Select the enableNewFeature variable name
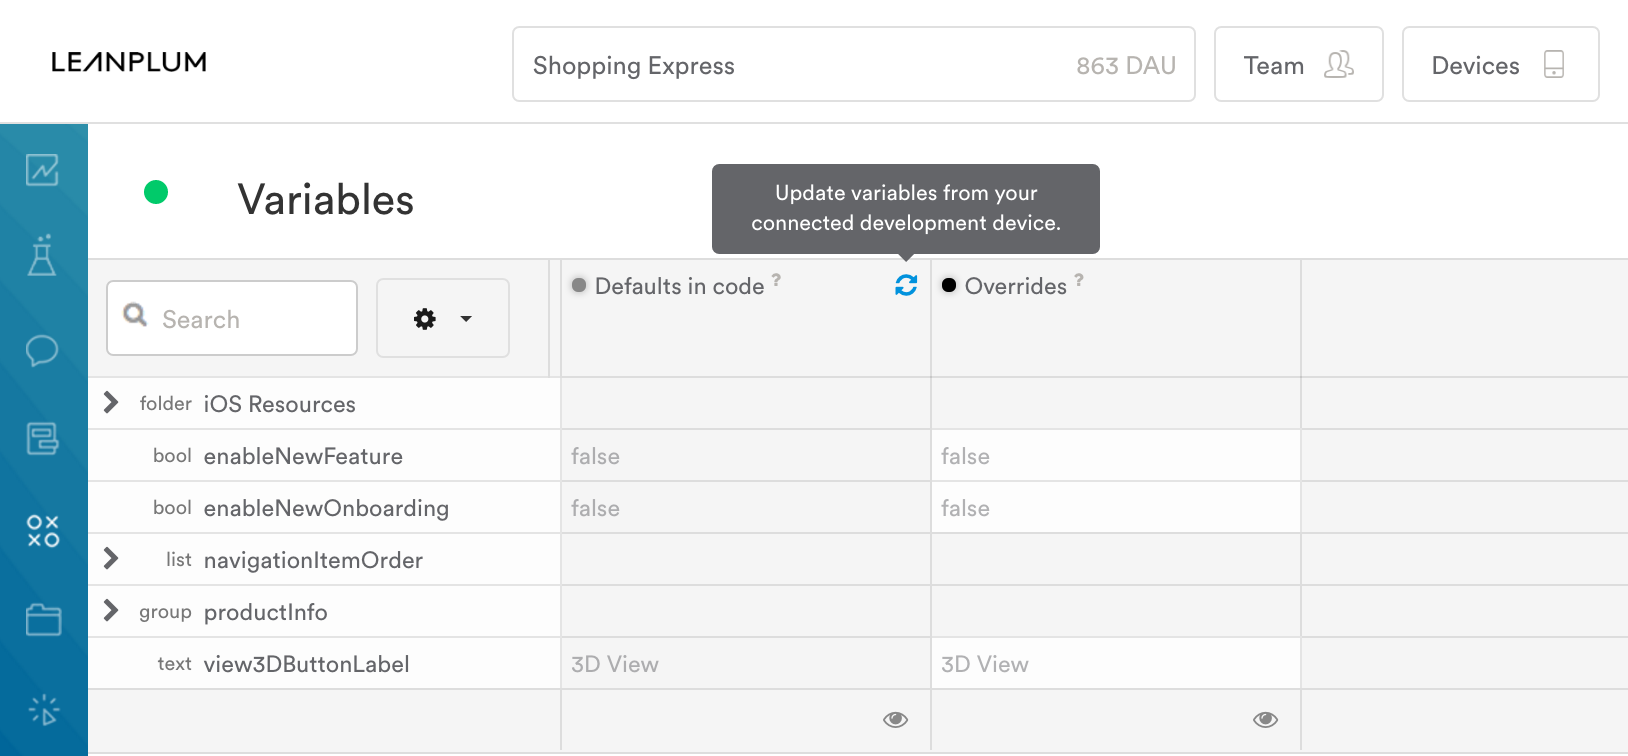 (303, 456)
